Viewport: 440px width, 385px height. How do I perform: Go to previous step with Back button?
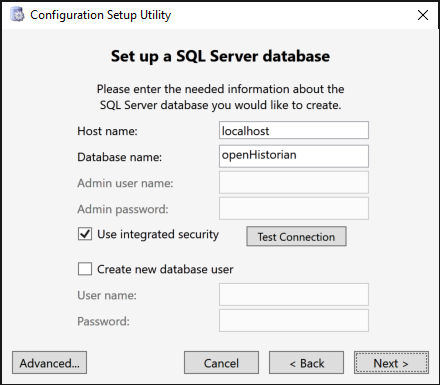coord(306,363)
